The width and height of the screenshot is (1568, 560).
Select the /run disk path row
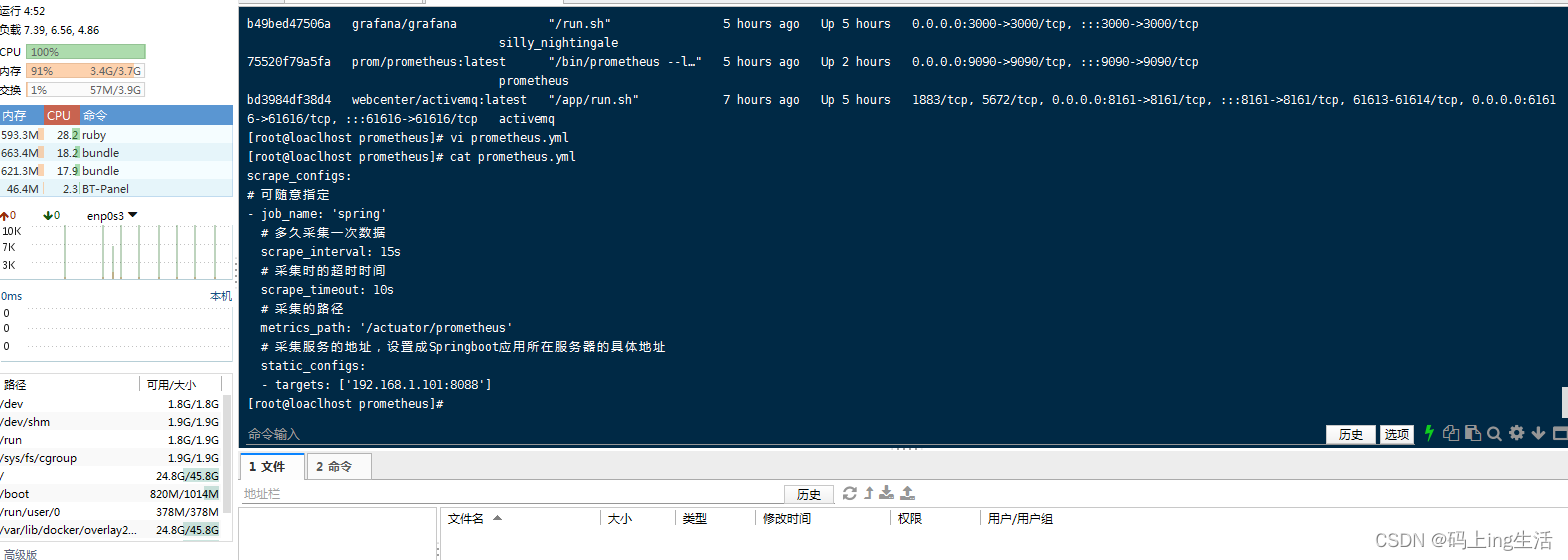pos(110,440)
